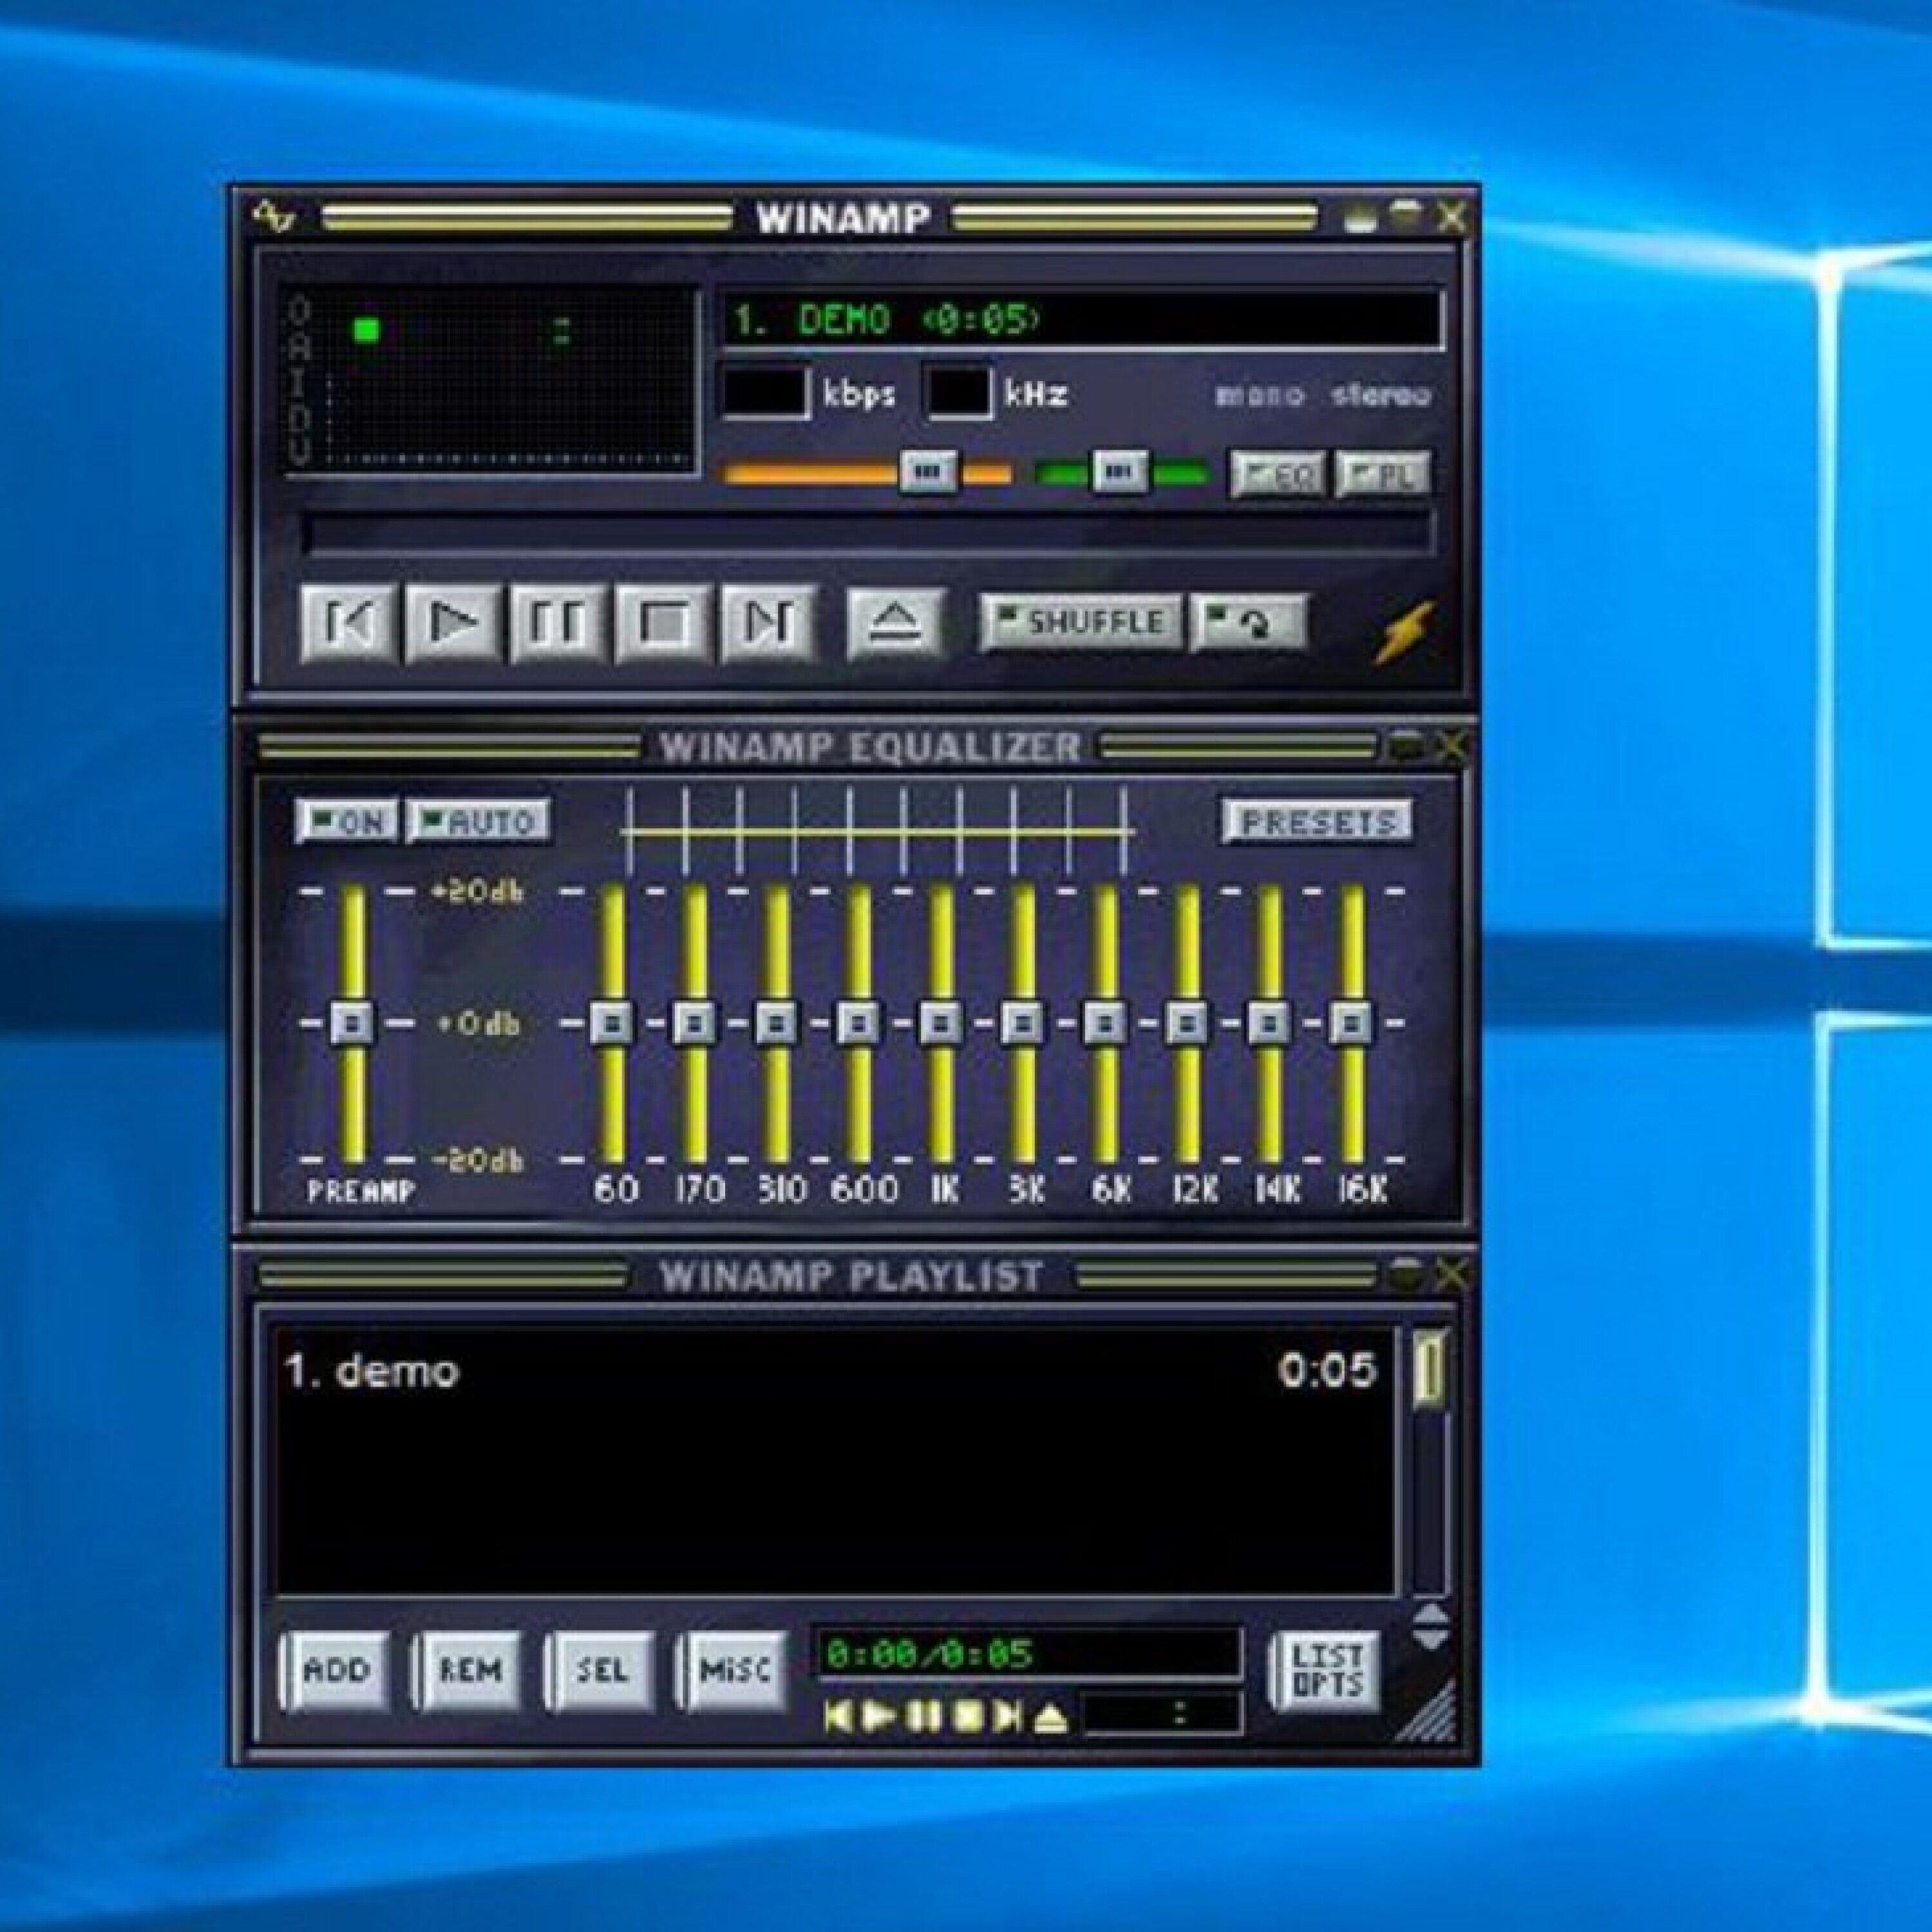The height and width of the screenshot is (1932, 1932).
Task: Open the Winamp main menu icon
Action: (273, 217)
